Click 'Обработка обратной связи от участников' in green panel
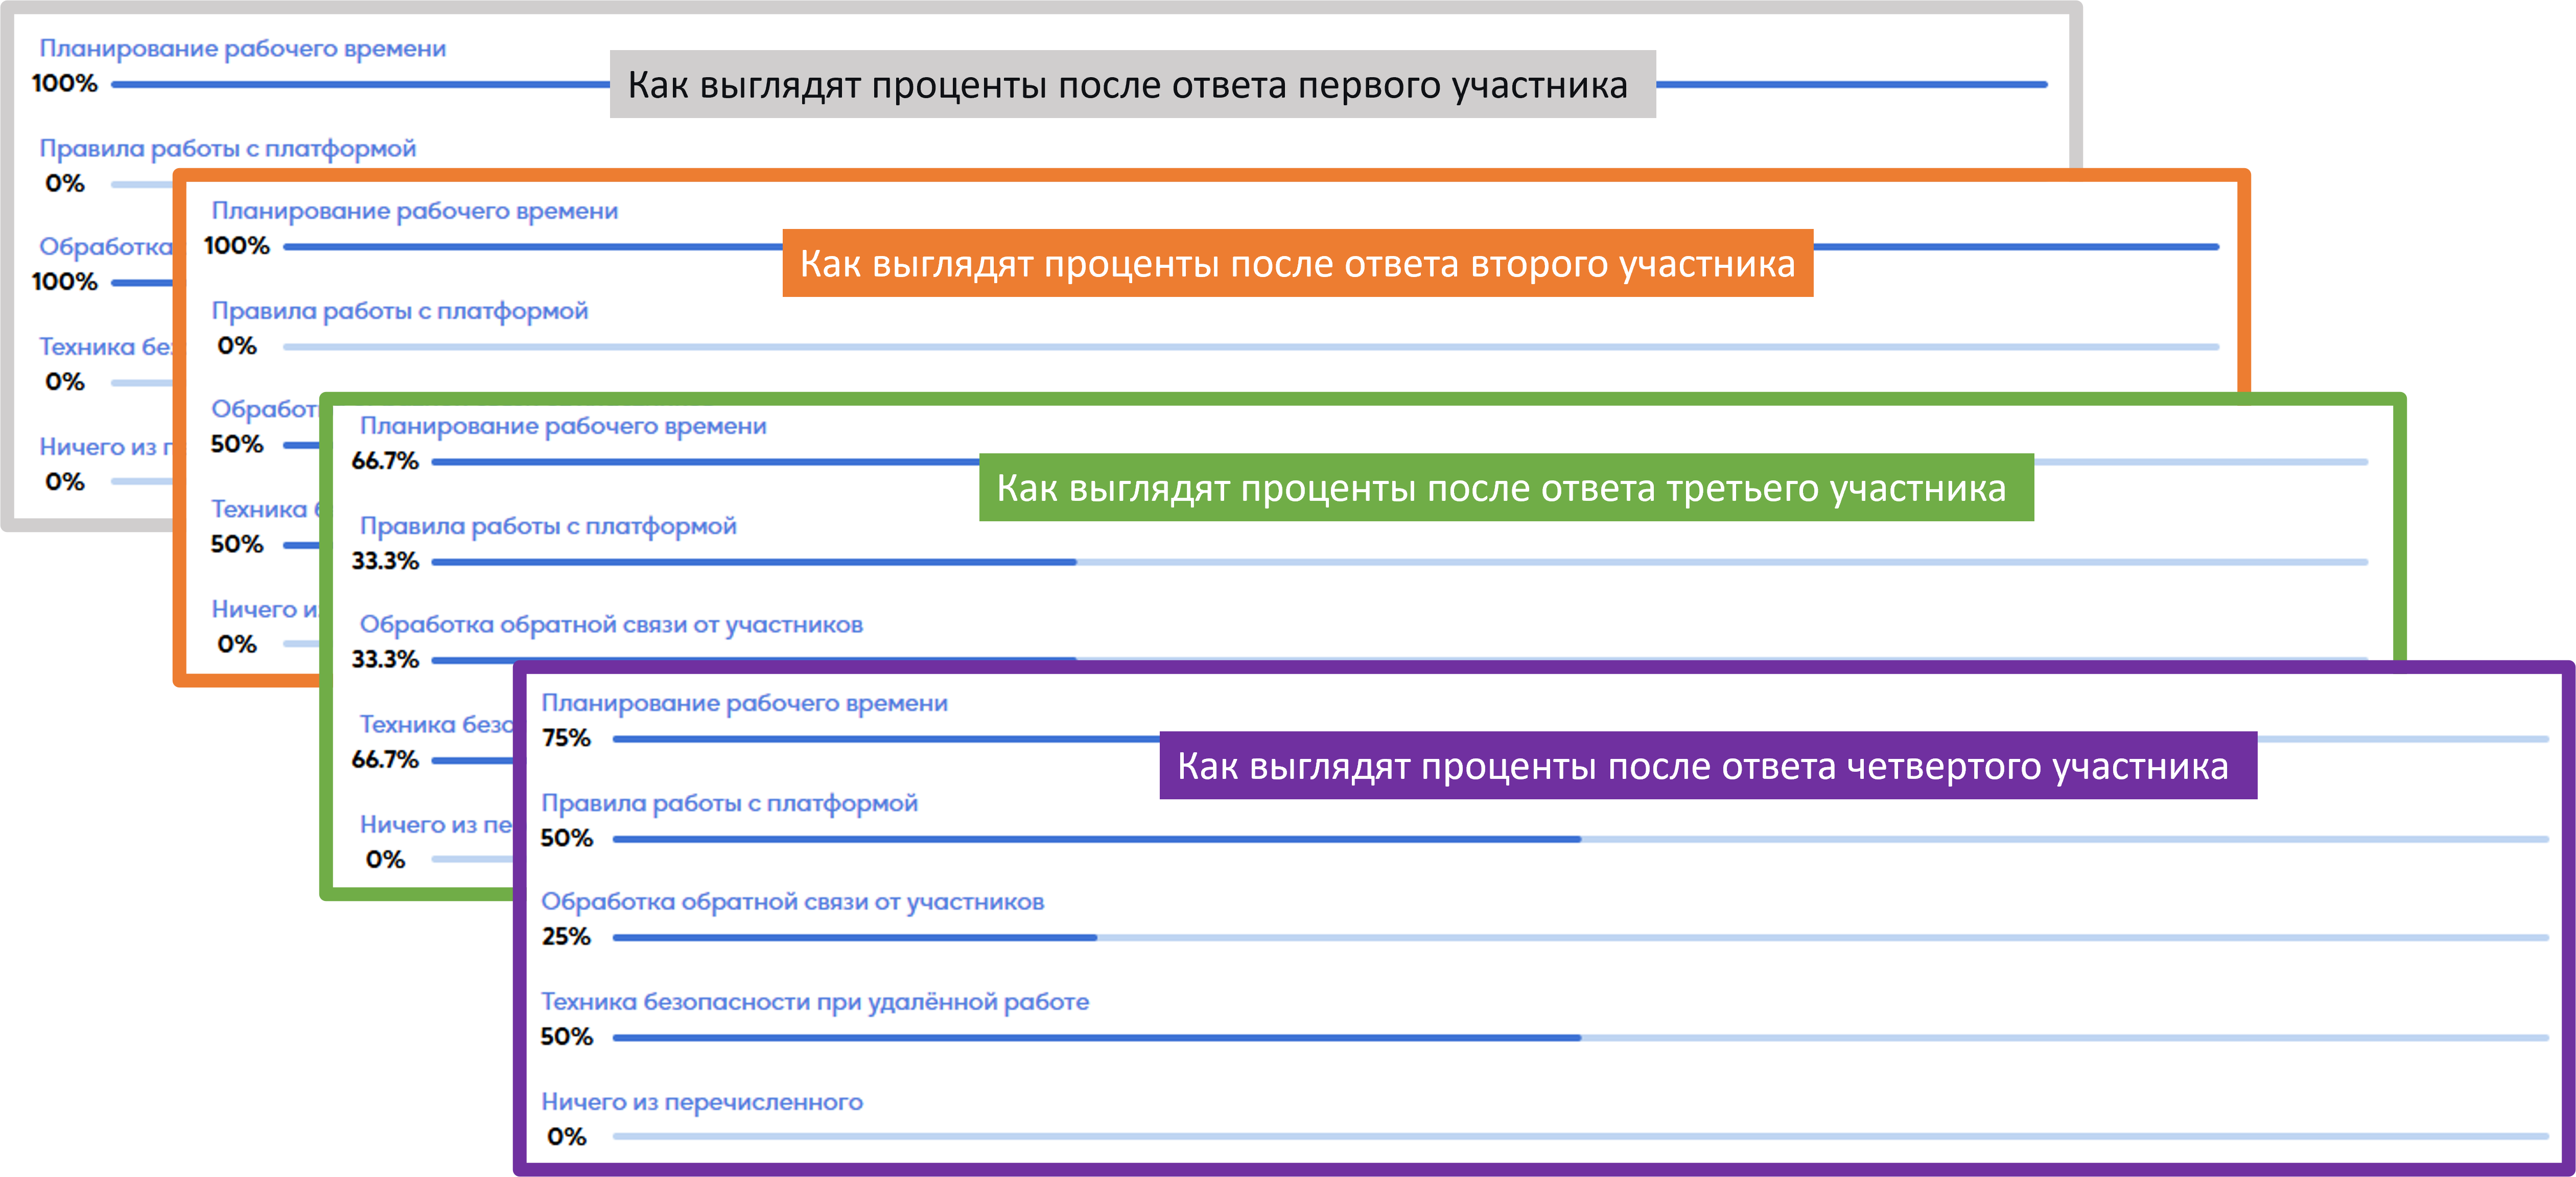The height and width of the screenshot is (1177, 2576). coord(611,625)
